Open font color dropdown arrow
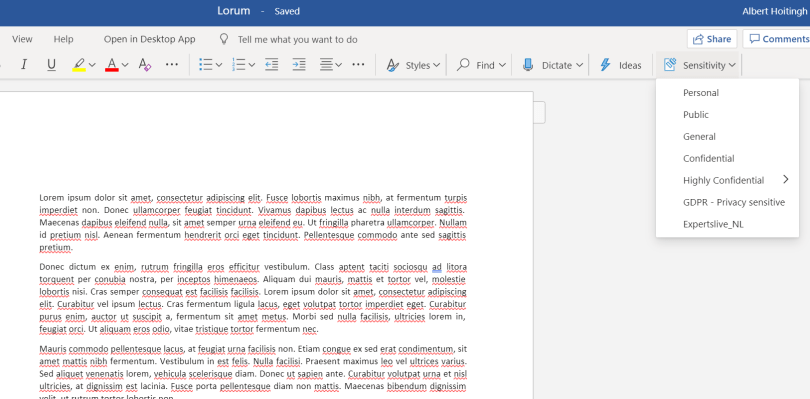810x399 pixels. pos(125,65)
